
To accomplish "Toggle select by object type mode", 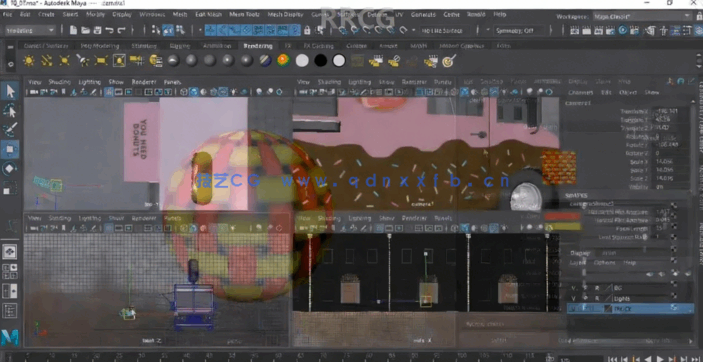I will (x=169, y=31).
